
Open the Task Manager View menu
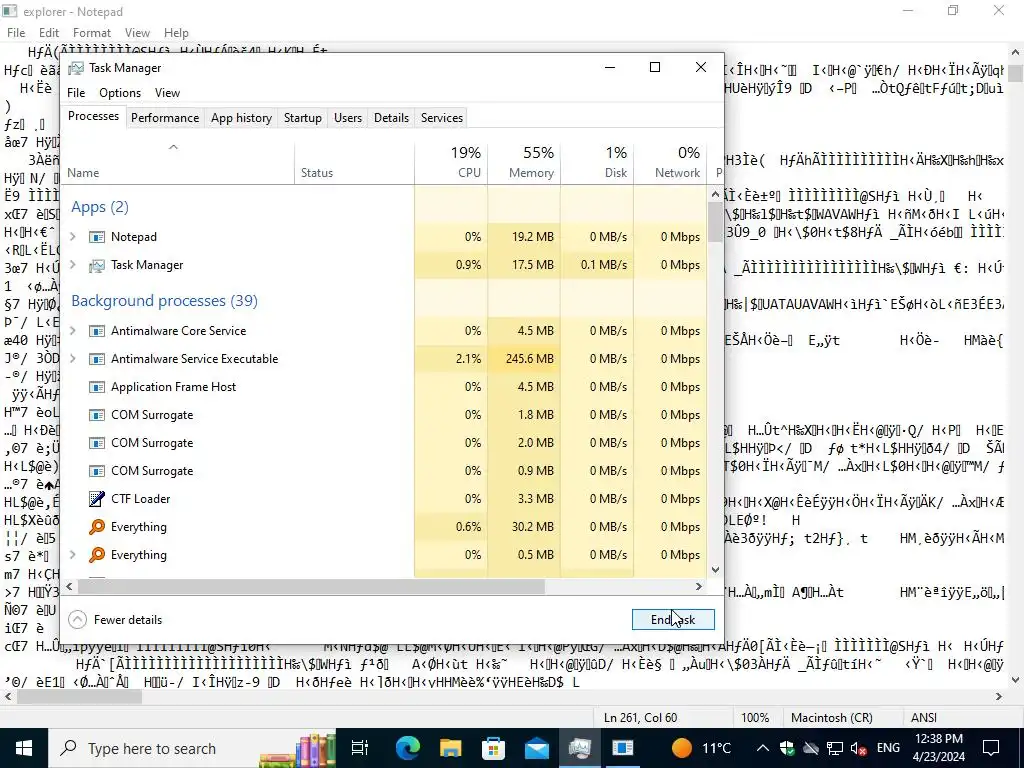(x=167, y=93)
